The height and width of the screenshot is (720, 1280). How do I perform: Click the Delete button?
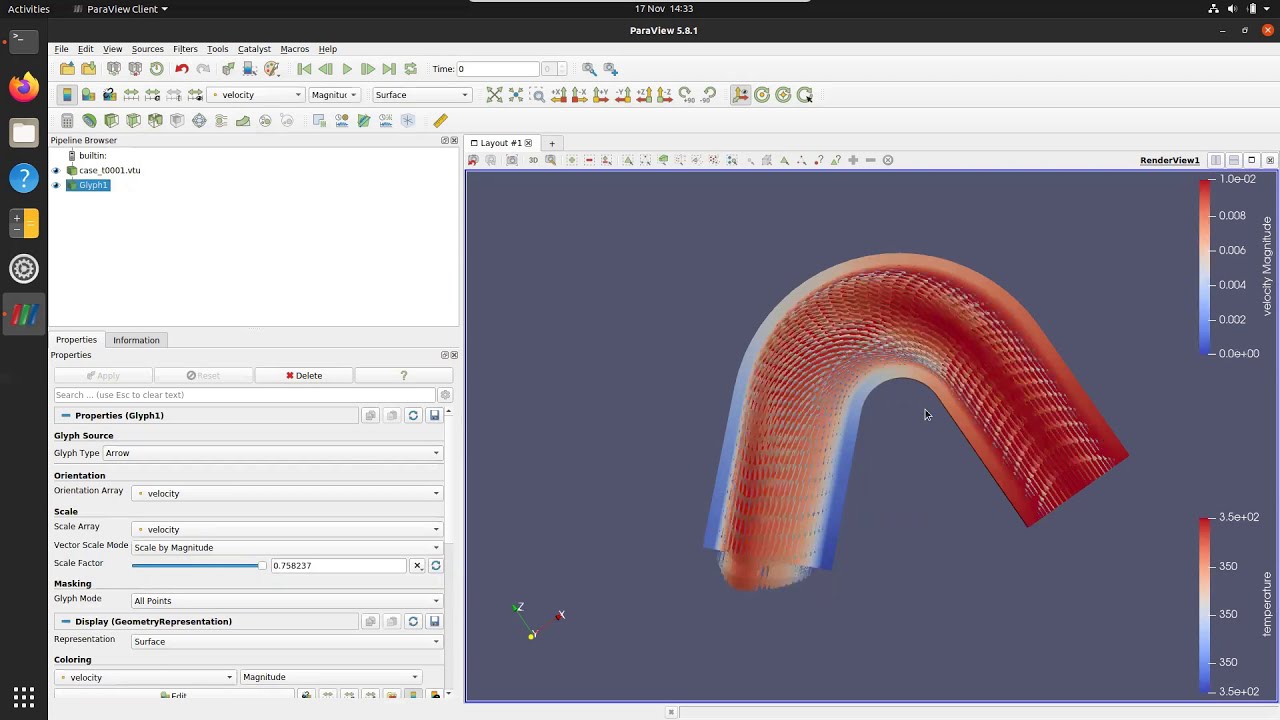303,376
